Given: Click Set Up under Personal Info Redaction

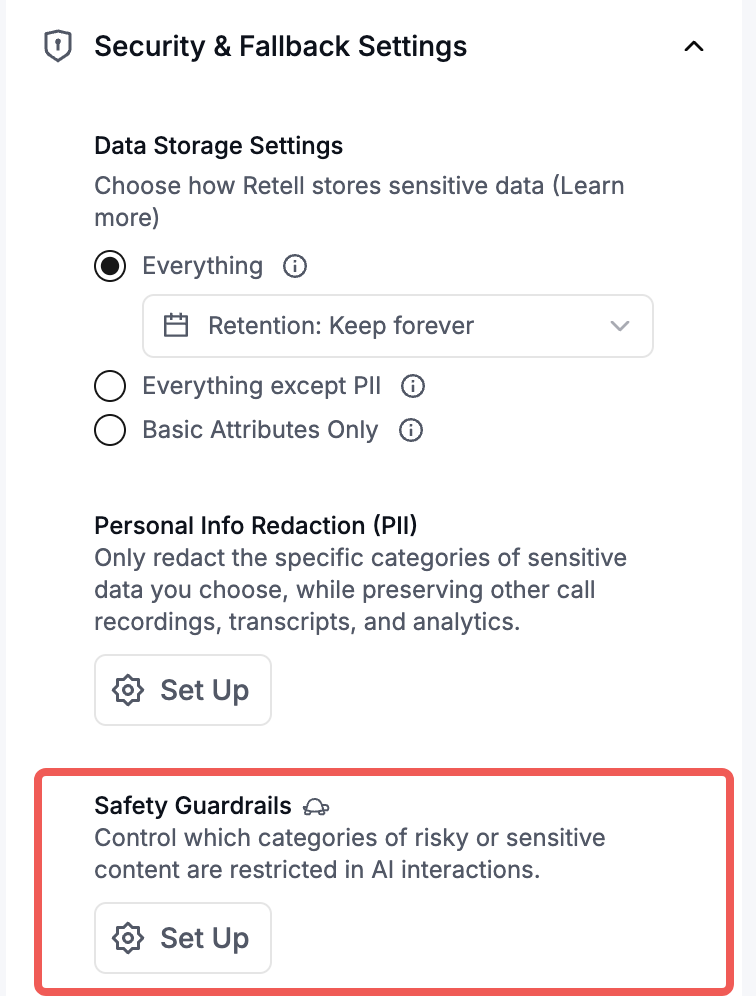Looking at the screenshot, I should [183, 690].
